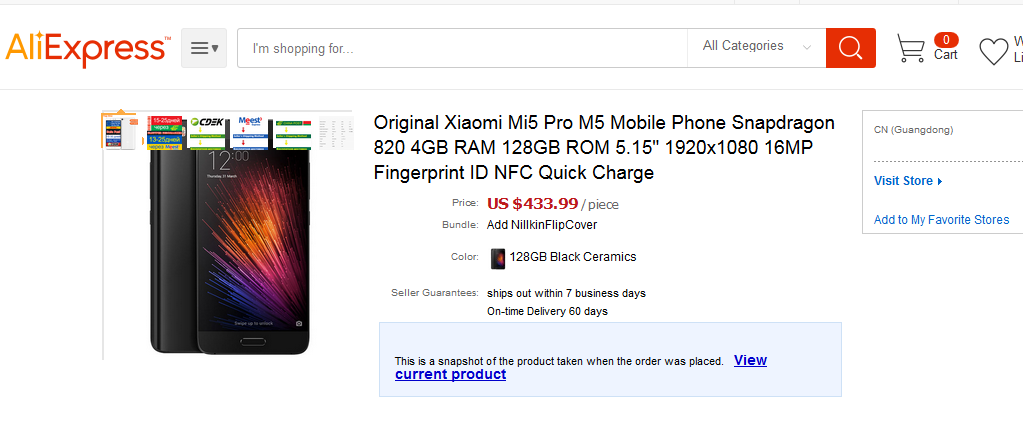The width and height of the screenshot is (1023, 429).
Task: Type in the "I'm shopping for" search box
Action: (x=460, y=48)
